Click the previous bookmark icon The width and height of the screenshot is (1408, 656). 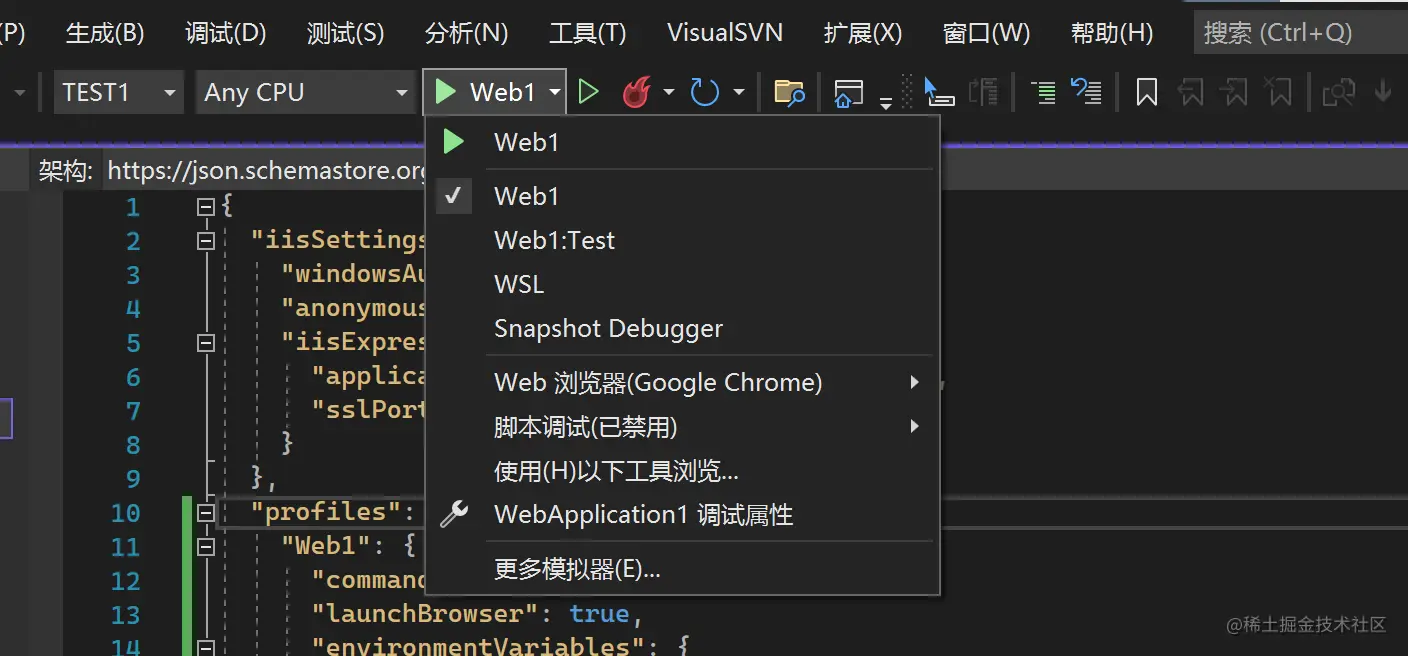tap(1191, 92)
